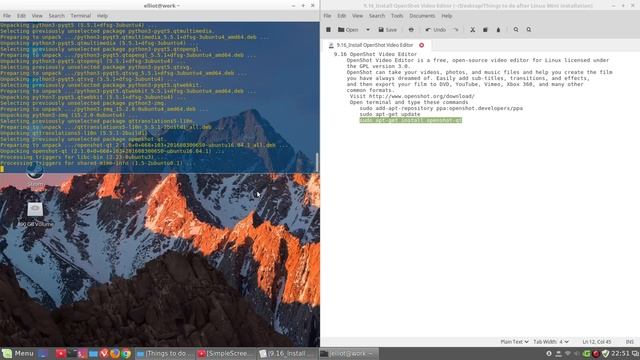Click the green G tray icon
Screen dimensions: 640x360
click(587, 353)
